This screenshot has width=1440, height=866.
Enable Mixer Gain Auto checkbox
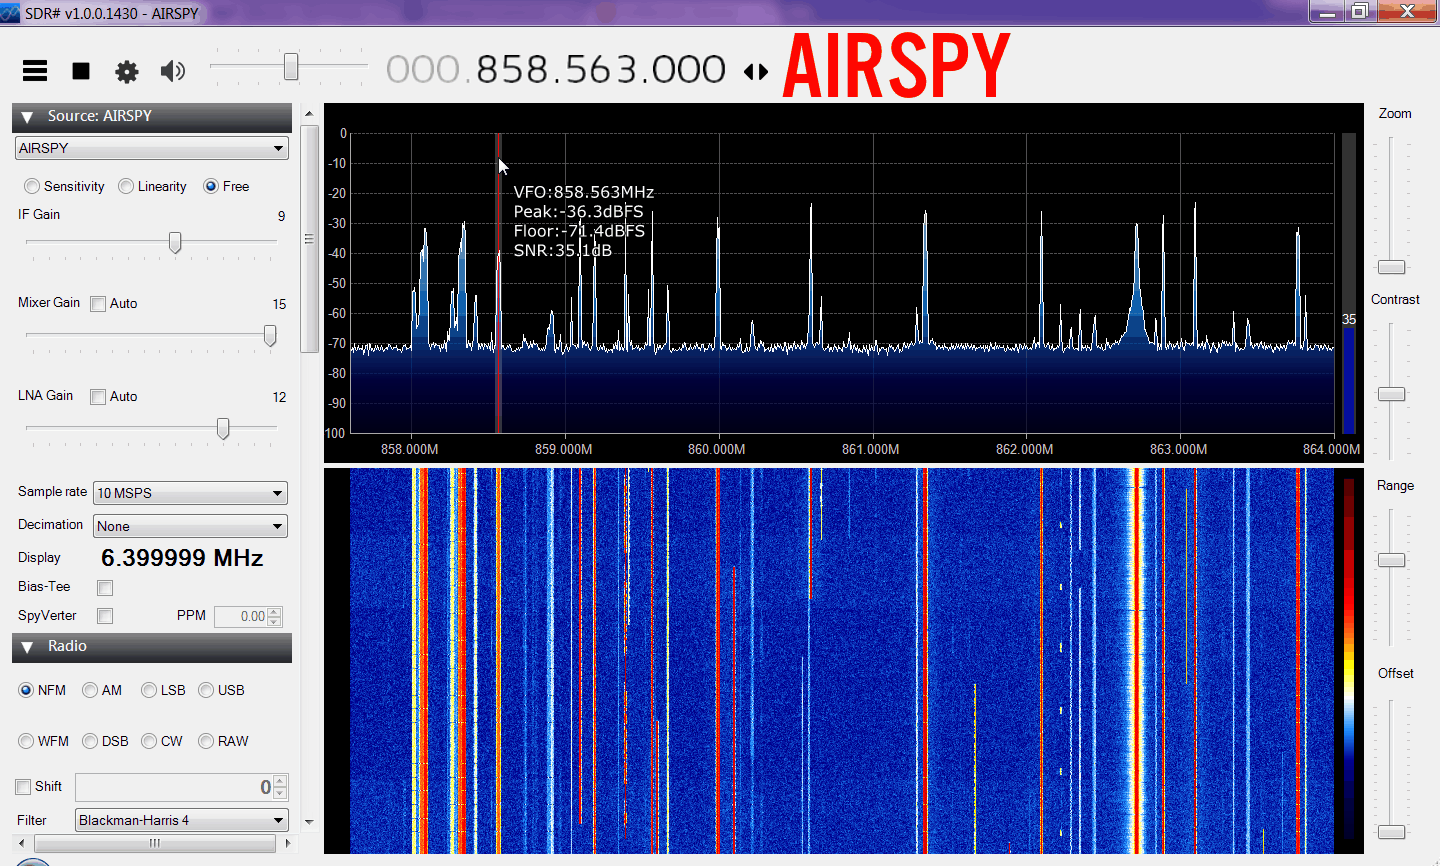point(98,304)
